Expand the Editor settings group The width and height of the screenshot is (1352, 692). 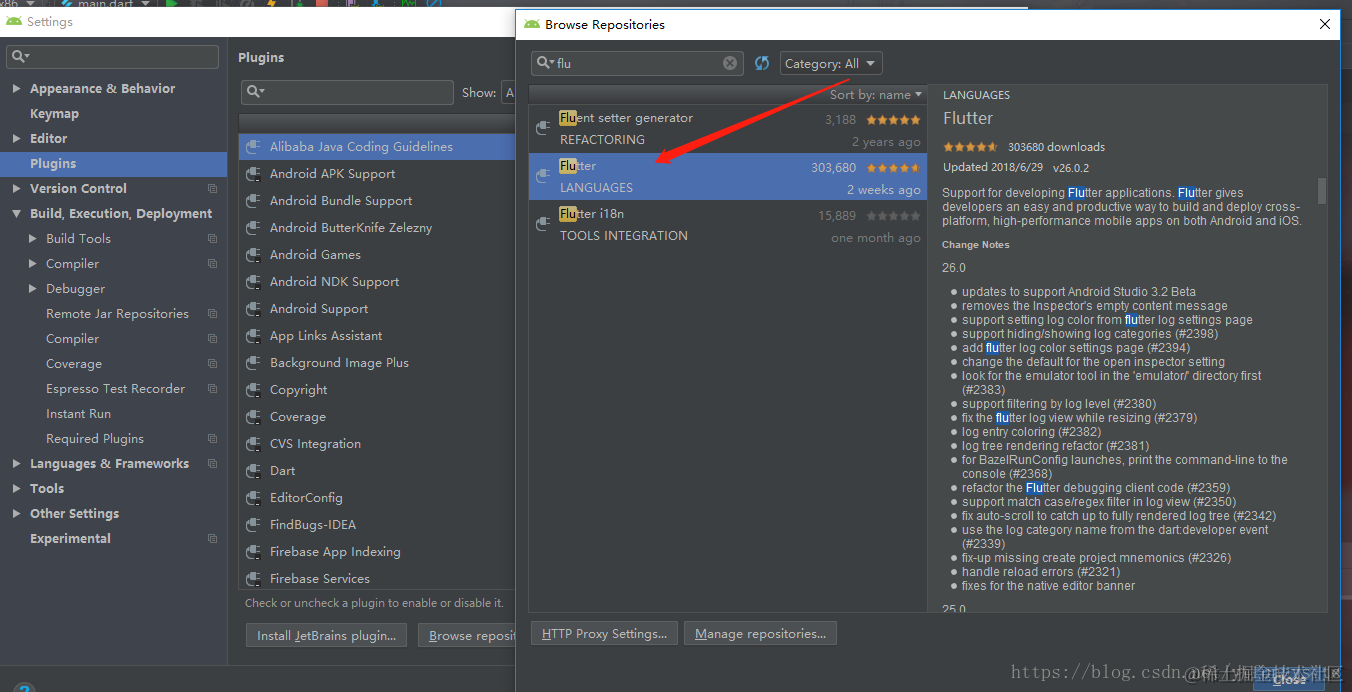(x=16, y=138)
